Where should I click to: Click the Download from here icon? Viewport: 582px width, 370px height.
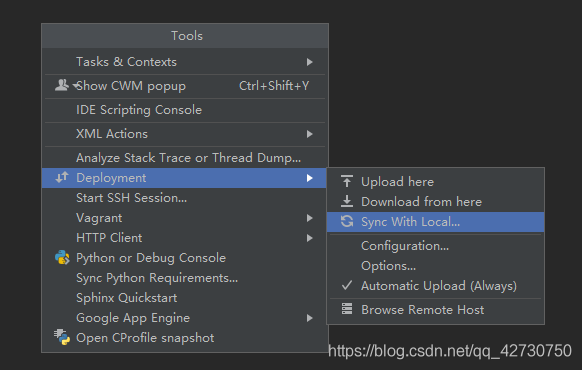coord(347,202)
